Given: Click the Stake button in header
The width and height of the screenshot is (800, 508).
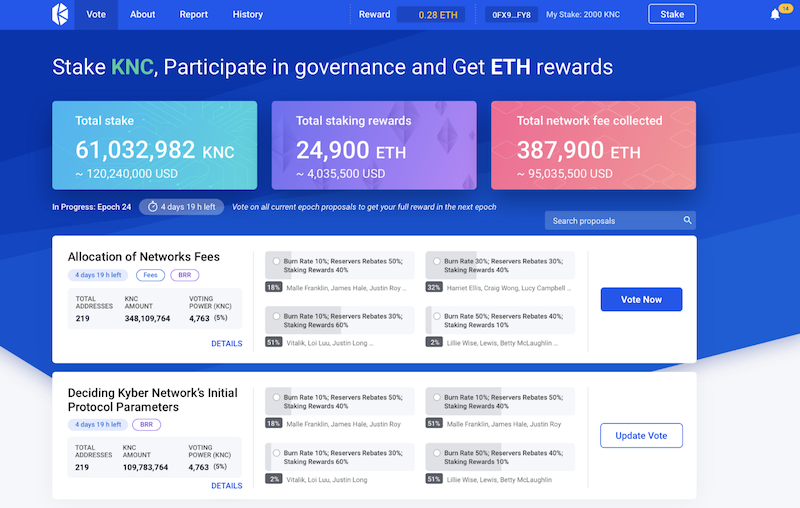Looking at the screenshot, I should pos(672,15).
